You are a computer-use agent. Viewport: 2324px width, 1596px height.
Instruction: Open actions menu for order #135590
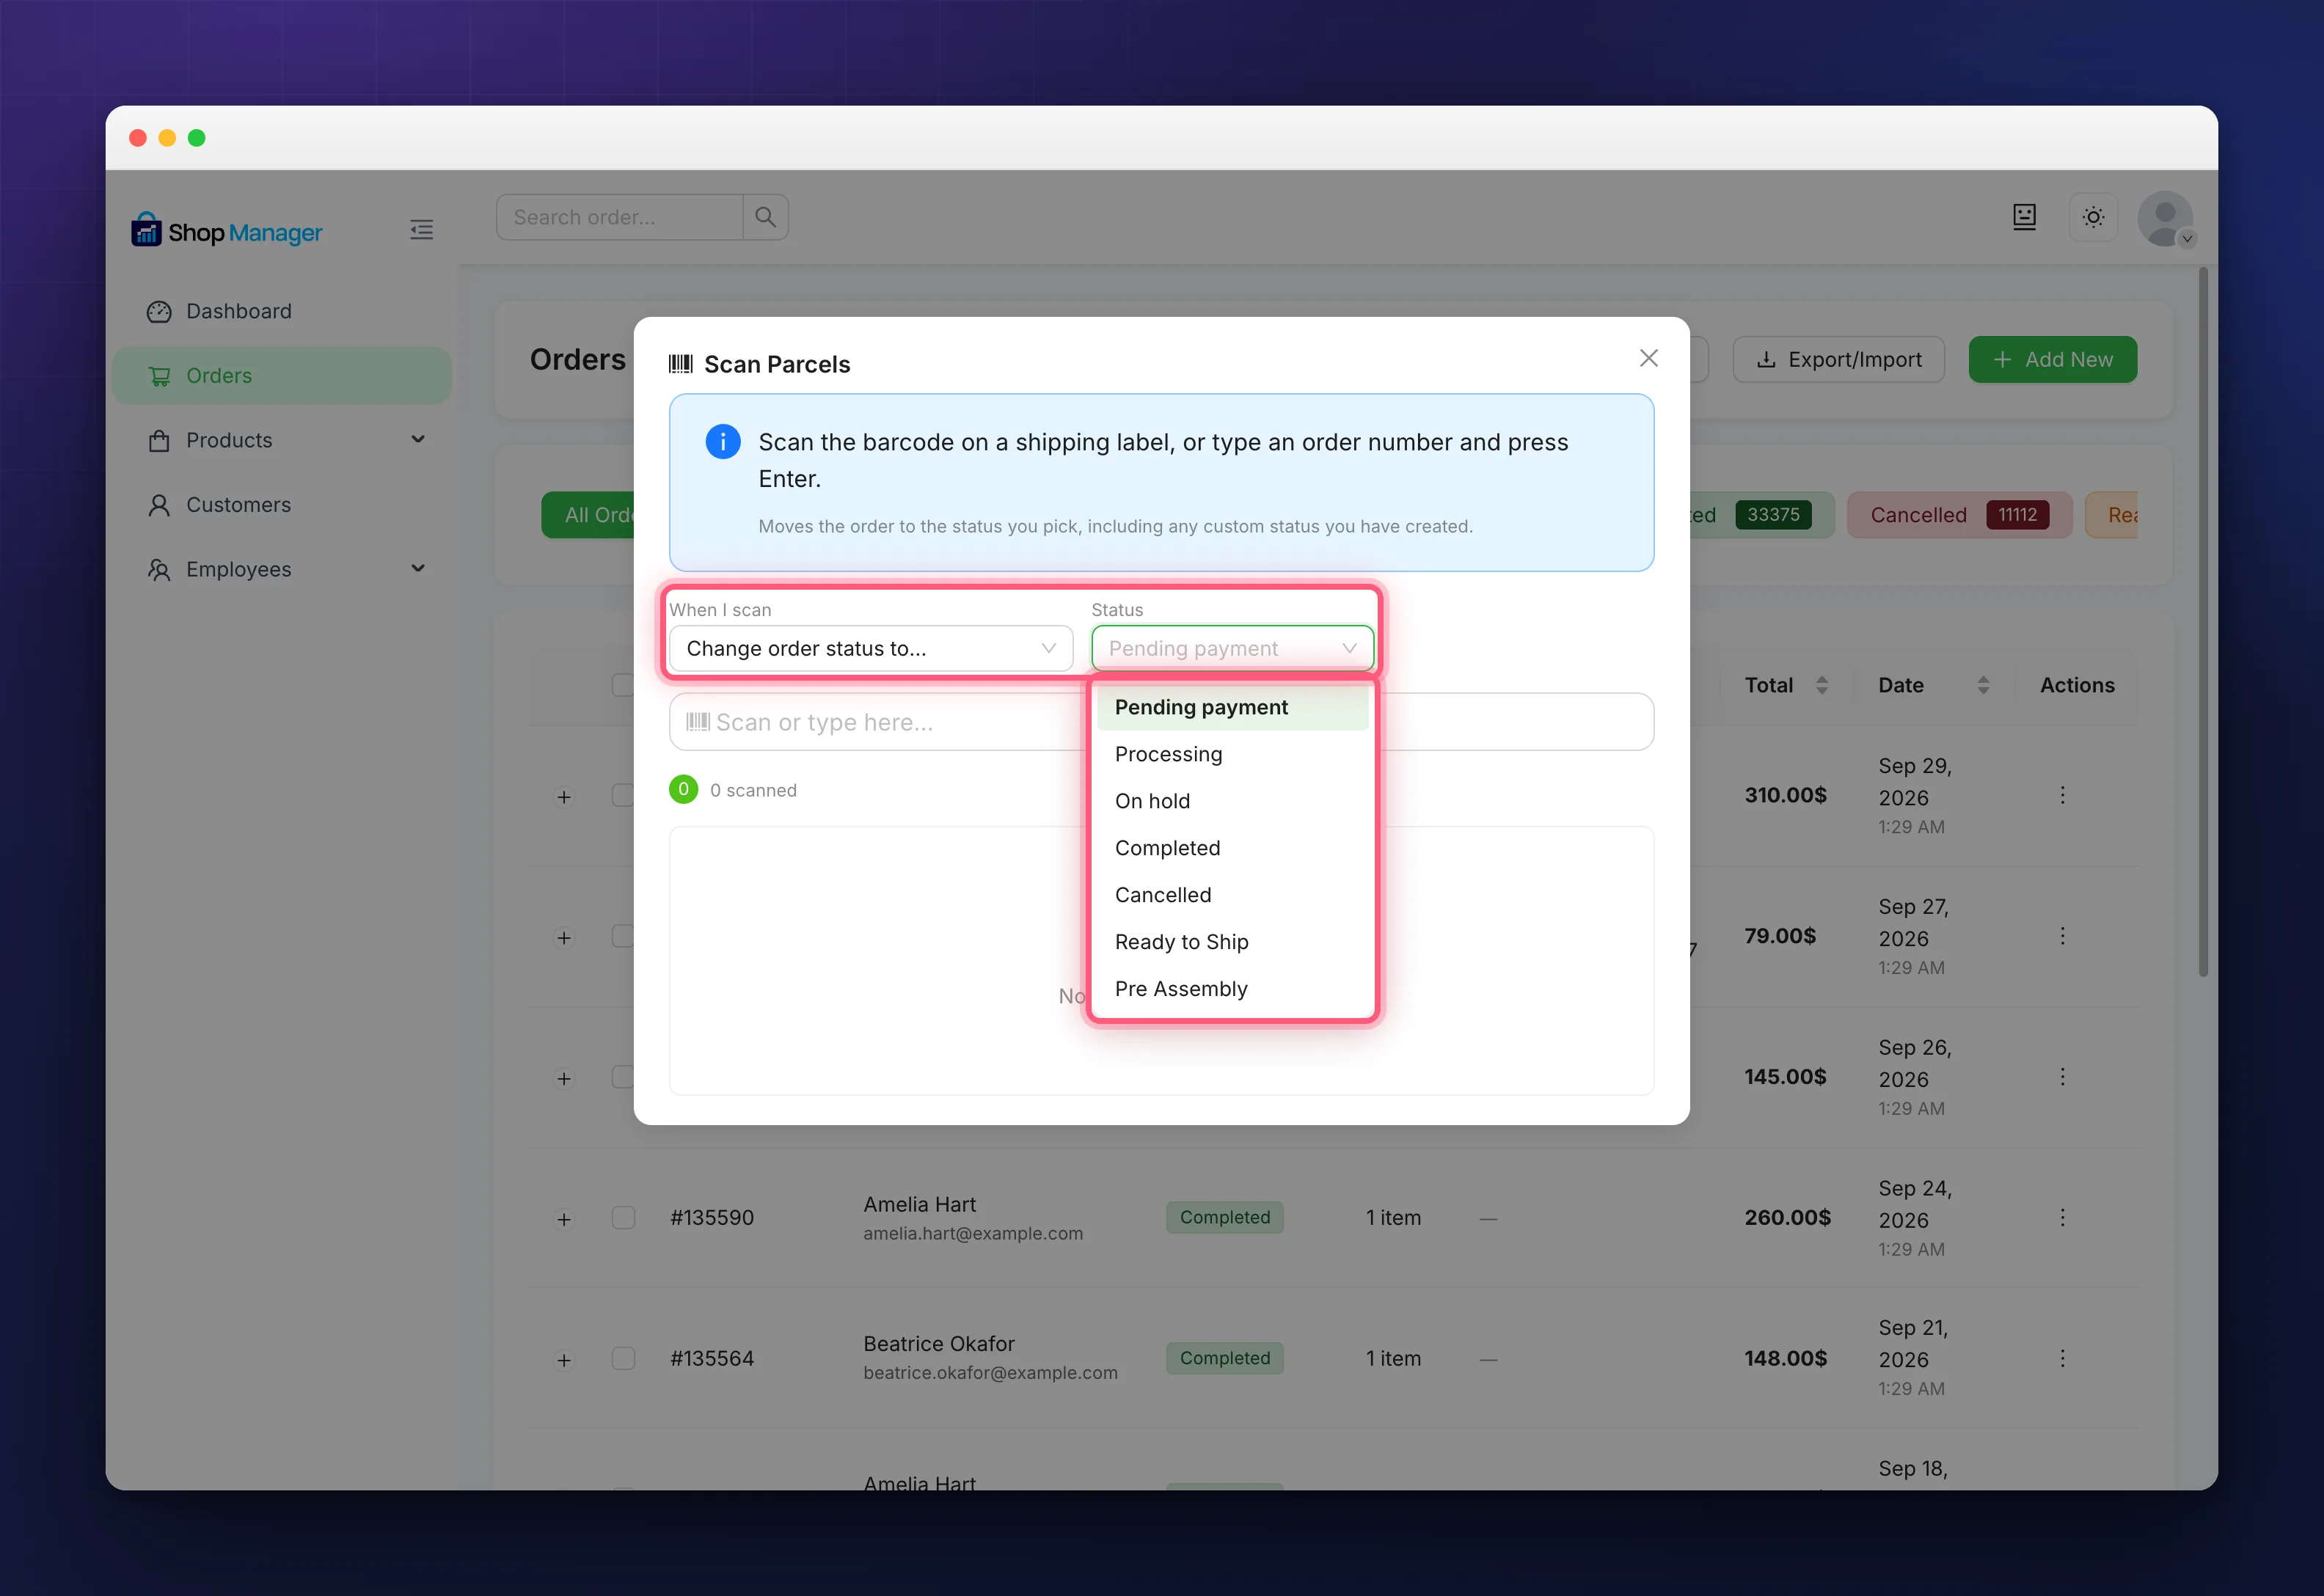2062,1217
